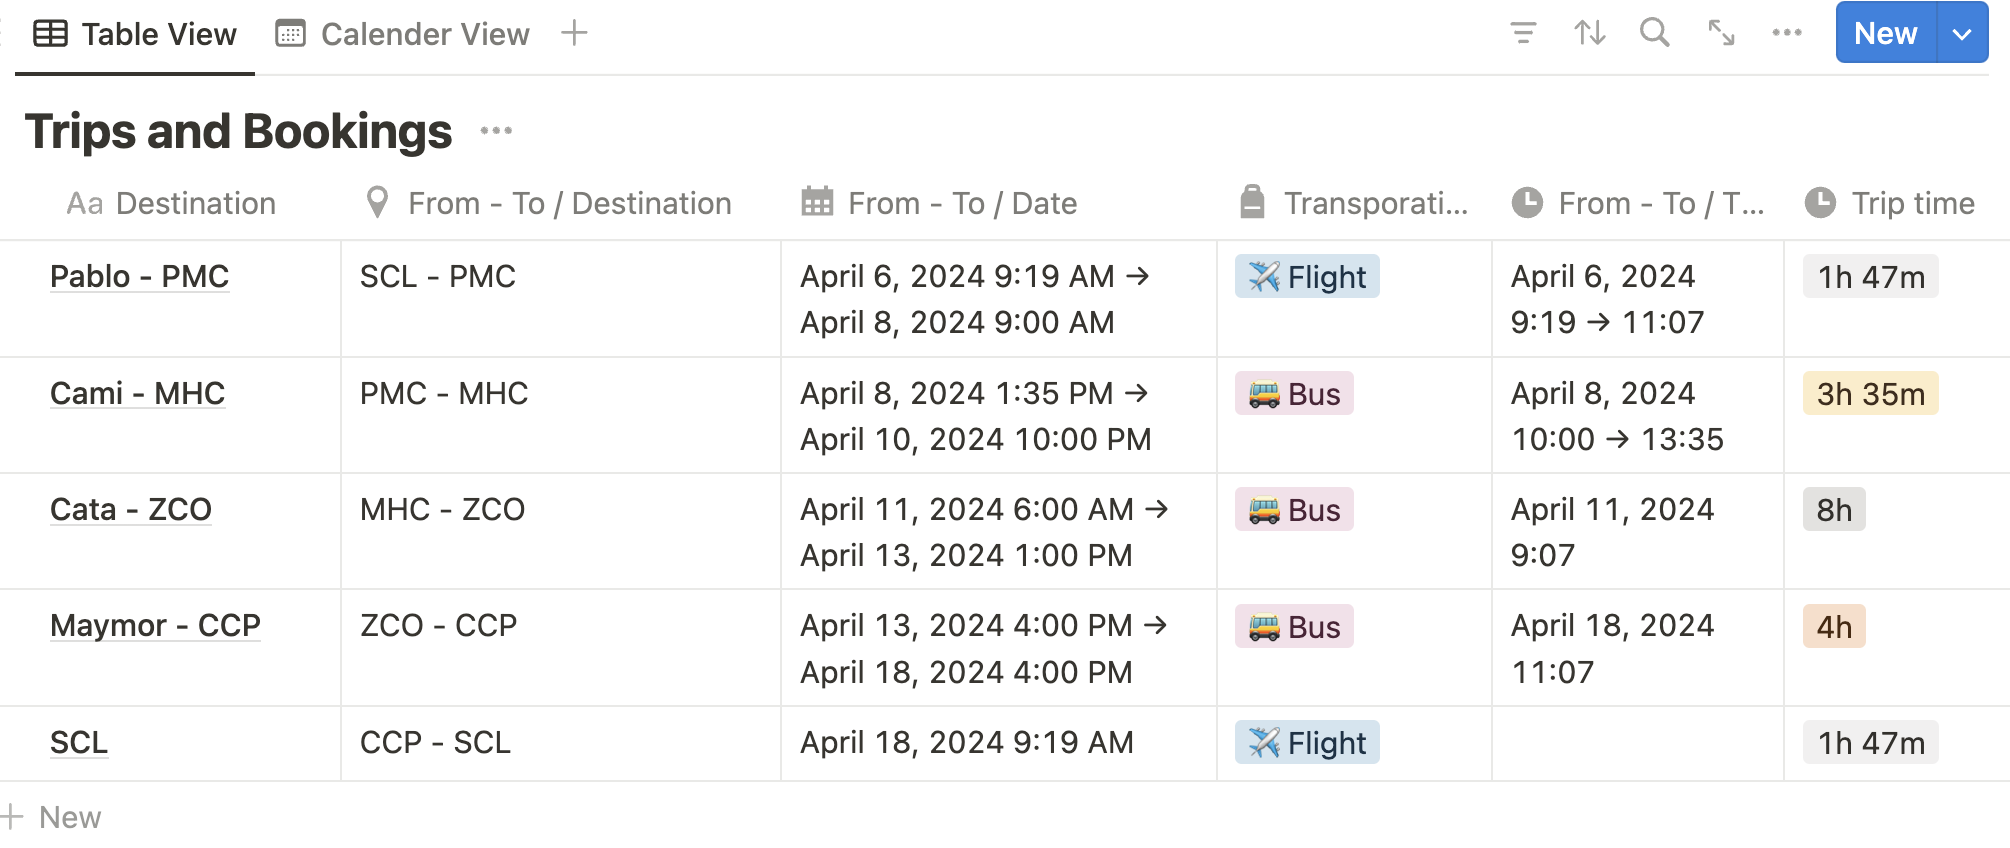The image size is (2010, 848).
Task: Open the view options three-dot menu
Action: tap(1786, 33)
